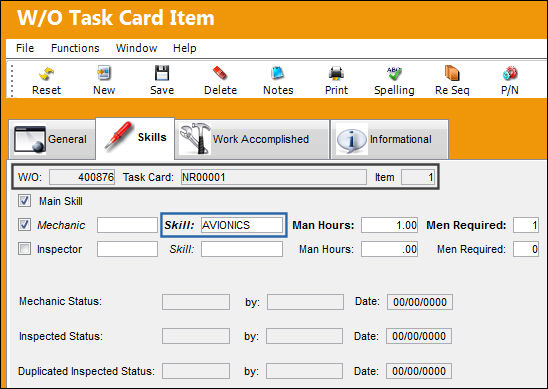Click the toolbar drag handle dots
The image size is (548, 389).
(x=12, y=81)
